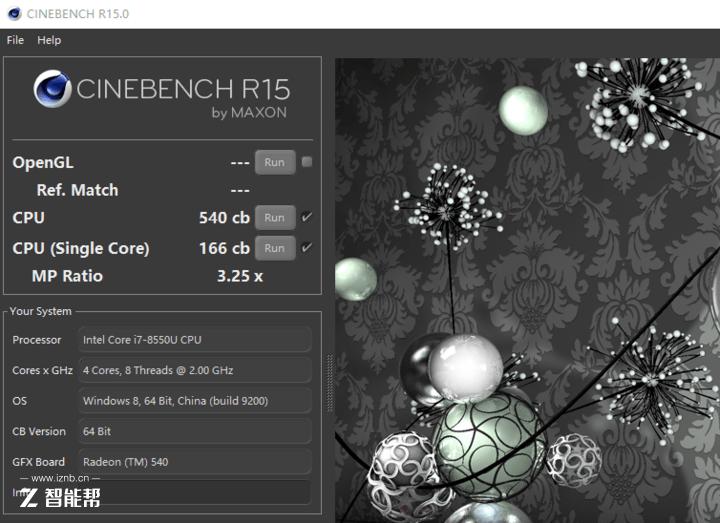
Task: Click the MP Ratio 3.25 x value
Action: pos(239,276)
